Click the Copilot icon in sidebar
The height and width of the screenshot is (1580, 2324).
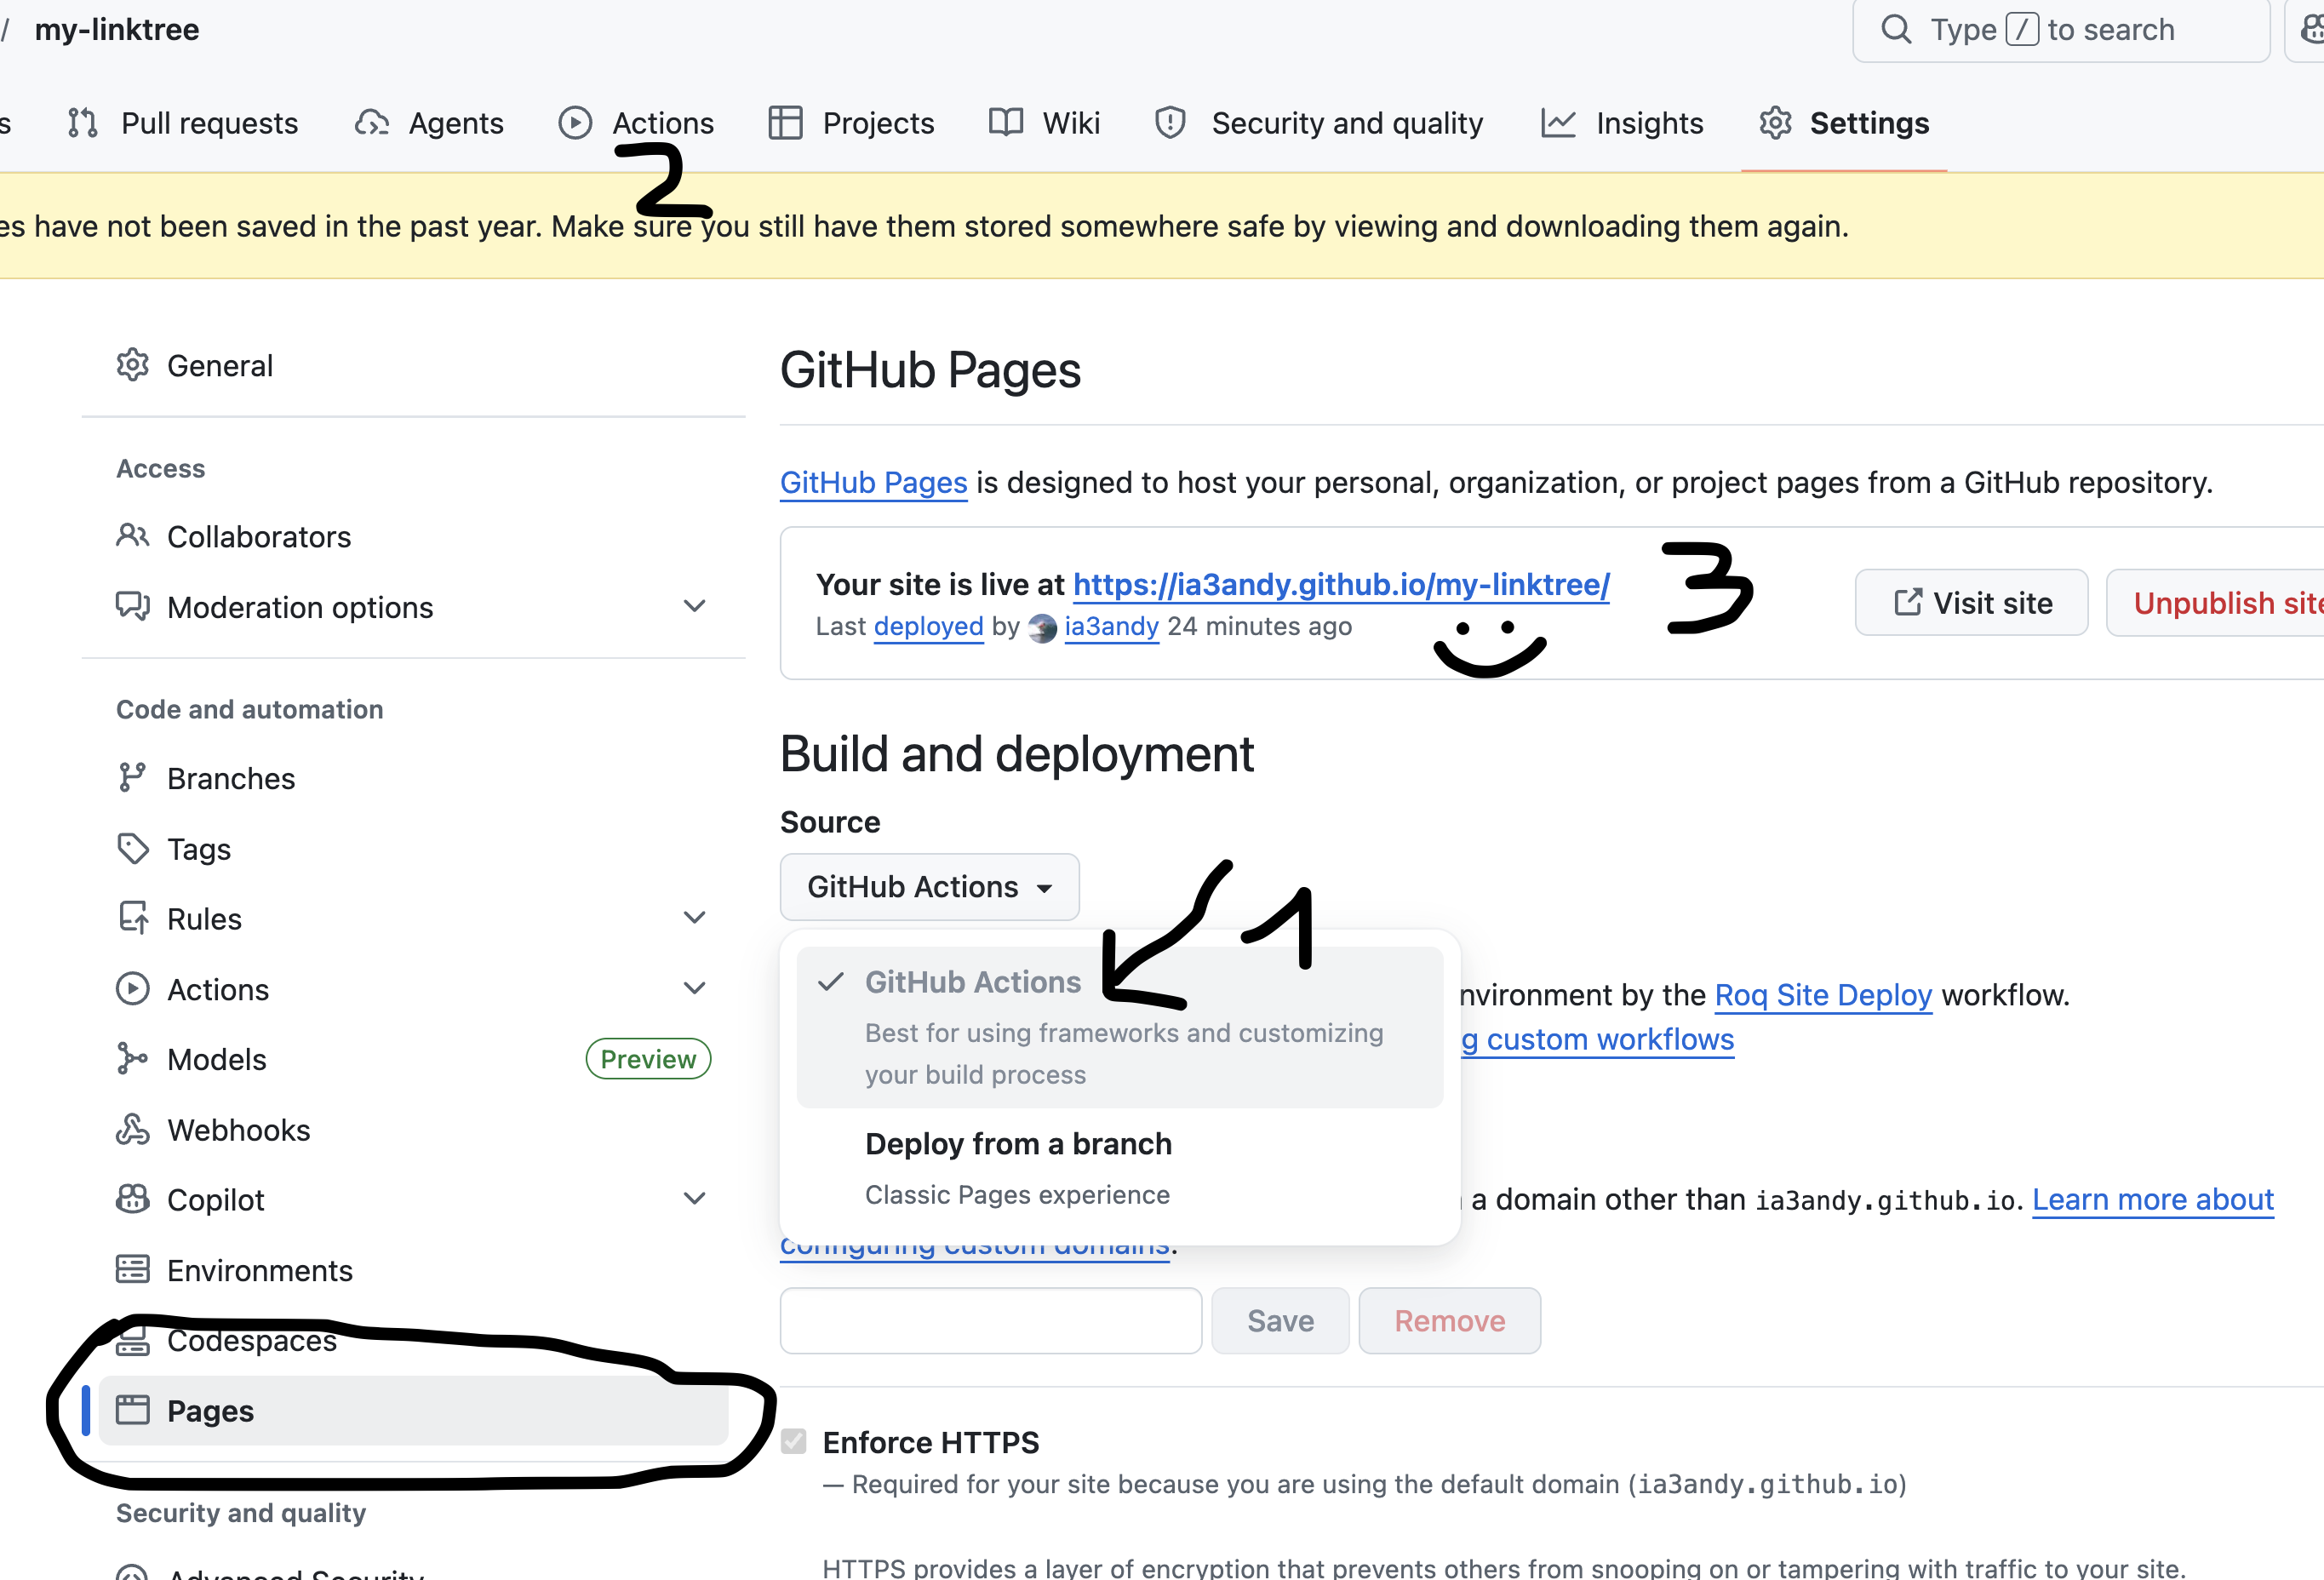132,1199
